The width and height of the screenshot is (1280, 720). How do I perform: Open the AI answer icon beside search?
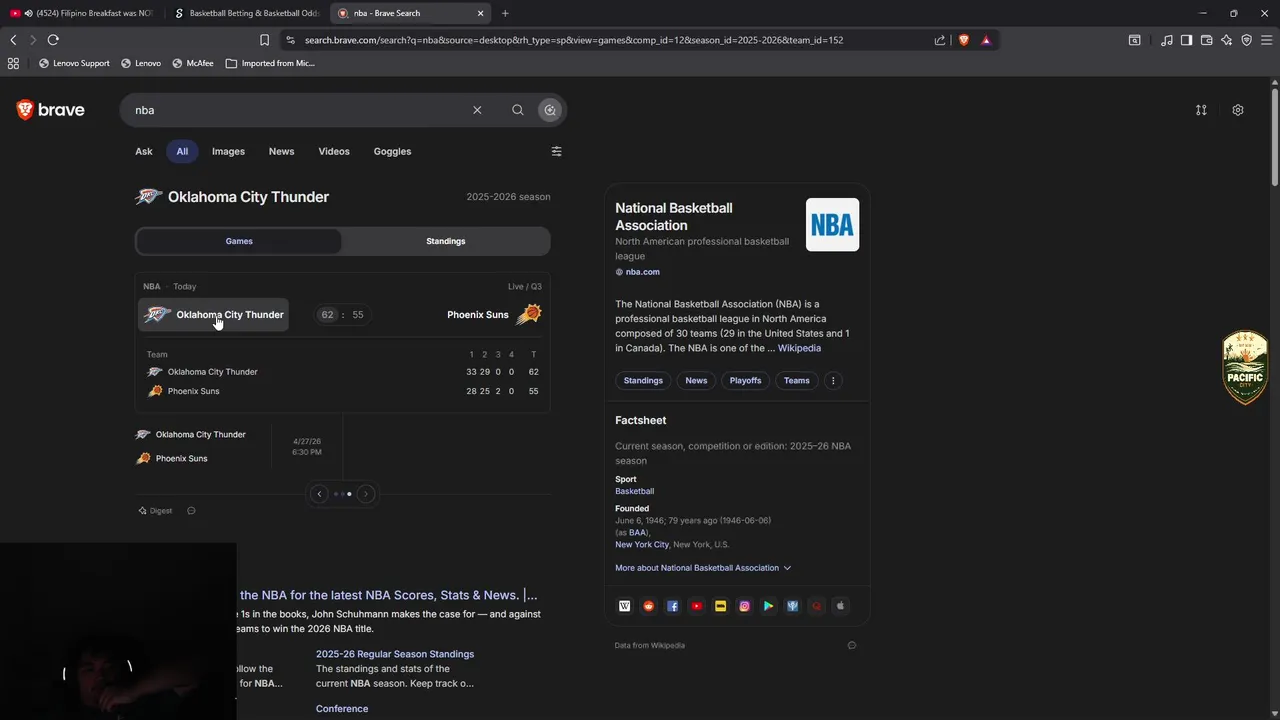tap(550, 110)
